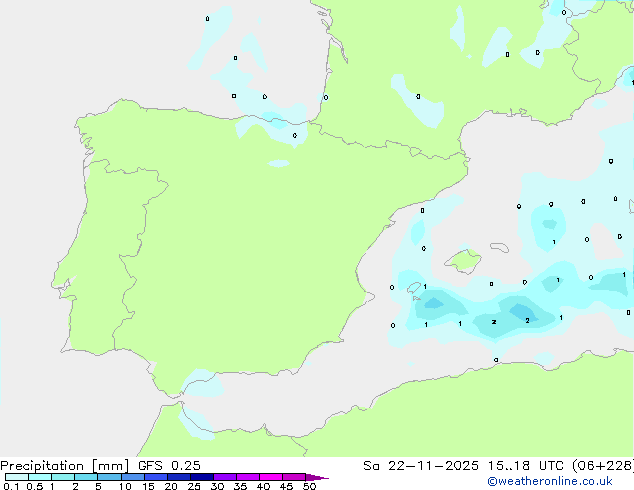Click the Ibiza island outline on map
634x490 pixels.
click(x=414, y=288)
